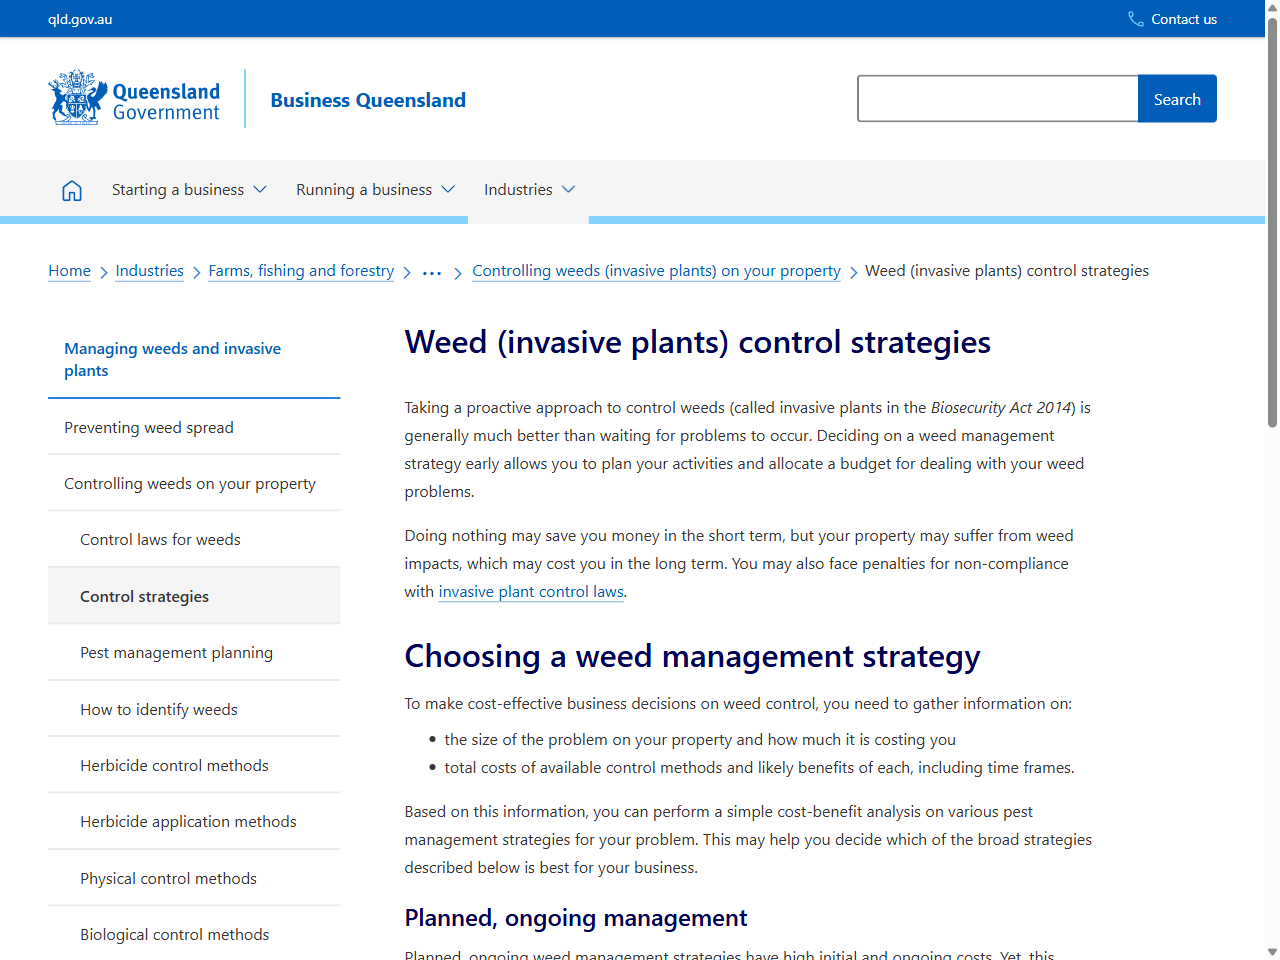The image size is (1280, 960).
Task: Select Controlling weeds on your property sidebar item
Action: coord(194,483)
